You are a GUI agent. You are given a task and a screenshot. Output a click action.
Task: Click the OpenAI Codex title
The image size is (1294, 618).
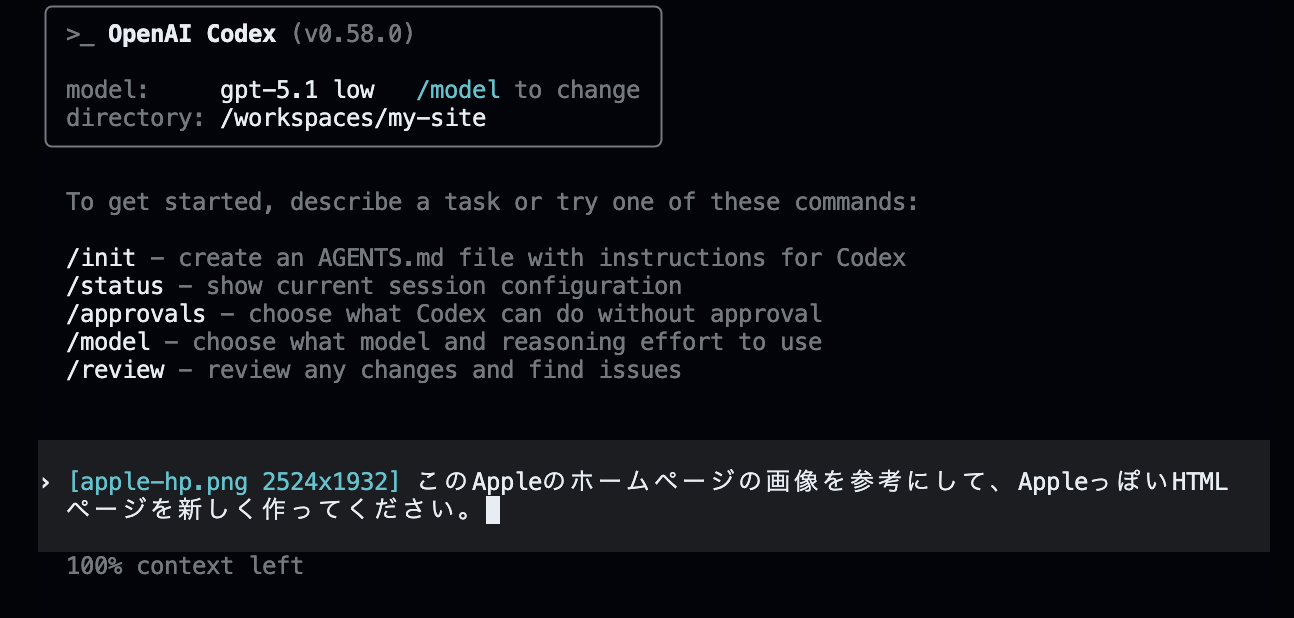tap(191, 34)
